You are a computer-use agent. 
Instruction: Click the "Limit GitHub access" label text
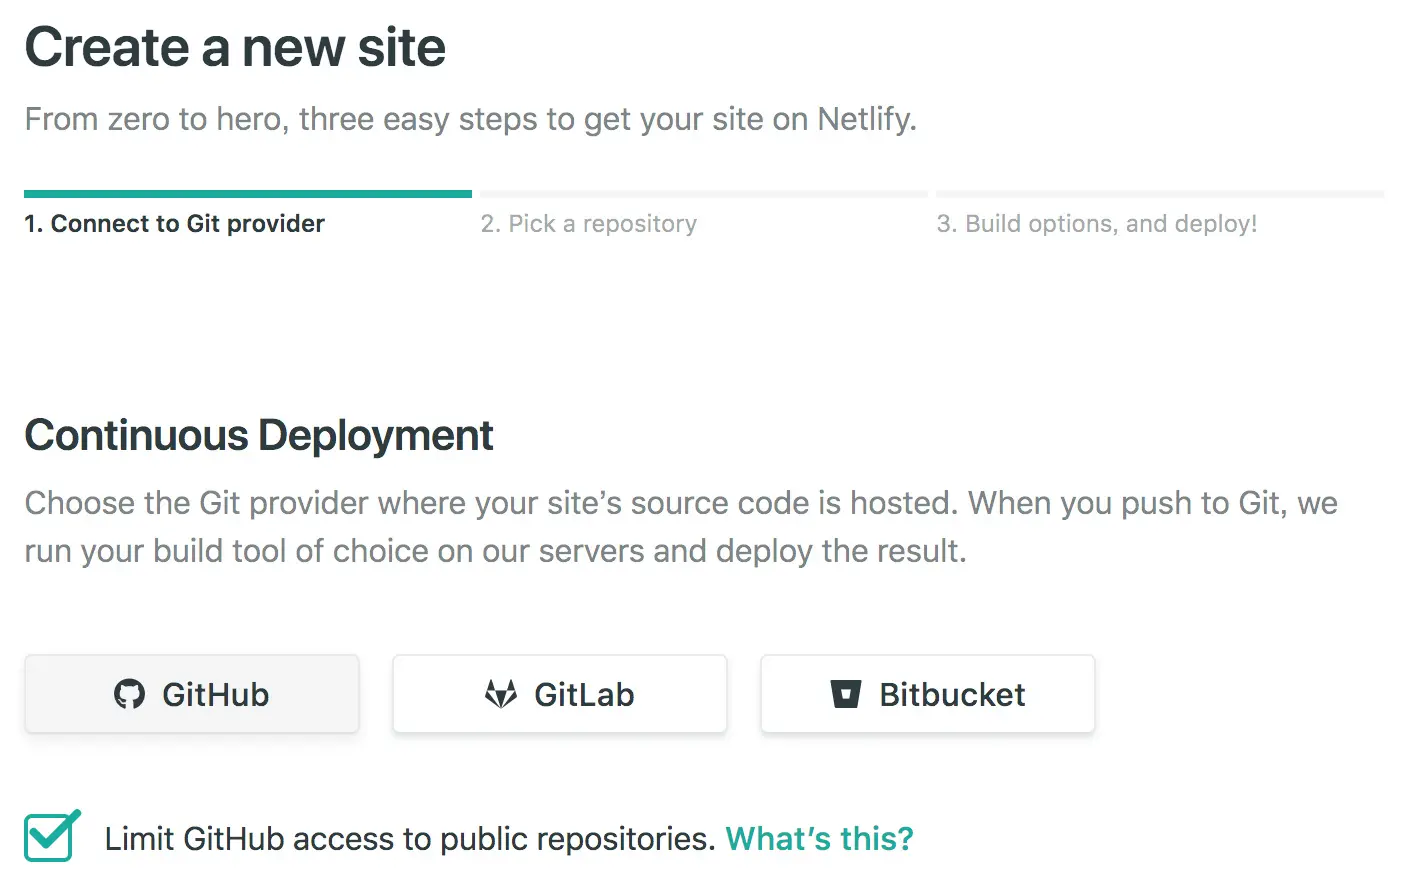(409, 838)
